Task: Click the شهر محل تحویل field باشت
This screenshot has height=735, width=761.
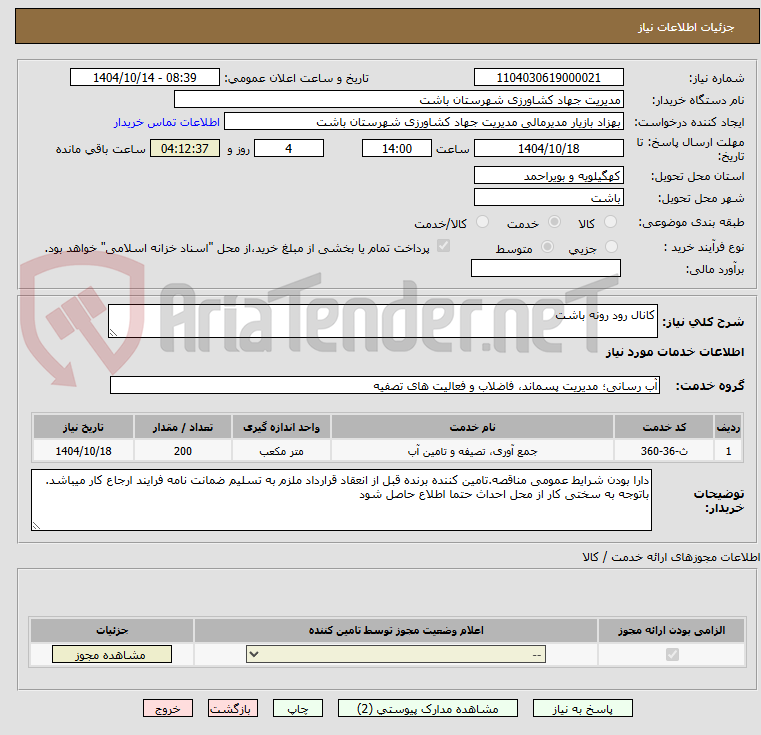Action: pyautogui.click(x=548, y=197)
